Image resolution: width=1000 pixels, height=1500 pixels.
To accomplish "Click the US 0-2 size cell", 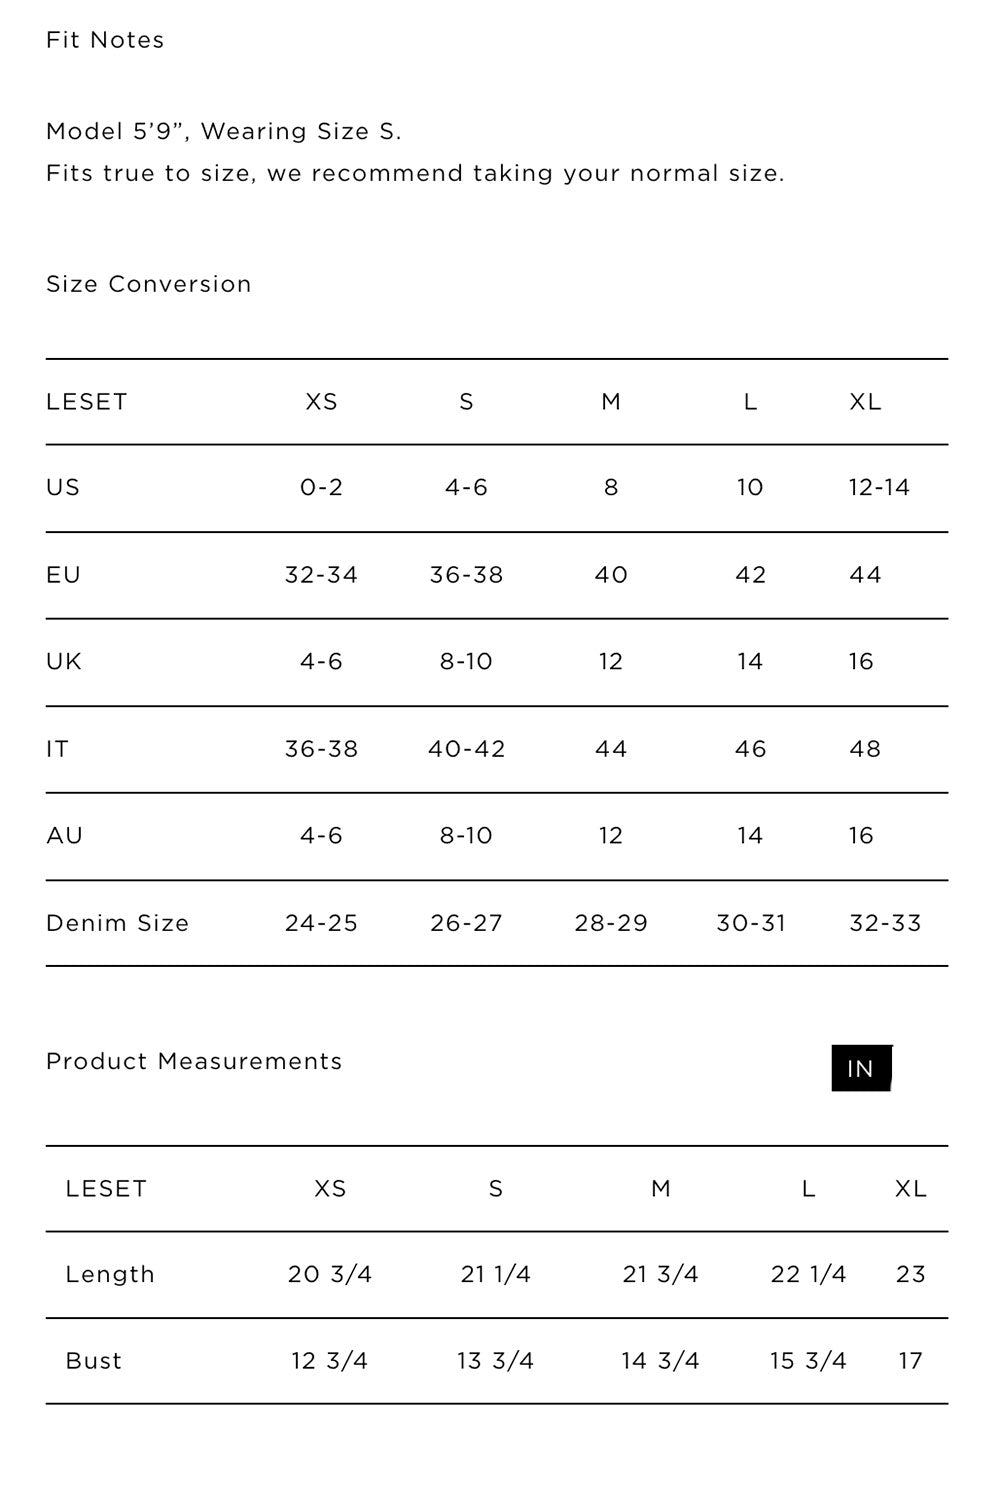I will pyautogui.click(x=321, y=488).
